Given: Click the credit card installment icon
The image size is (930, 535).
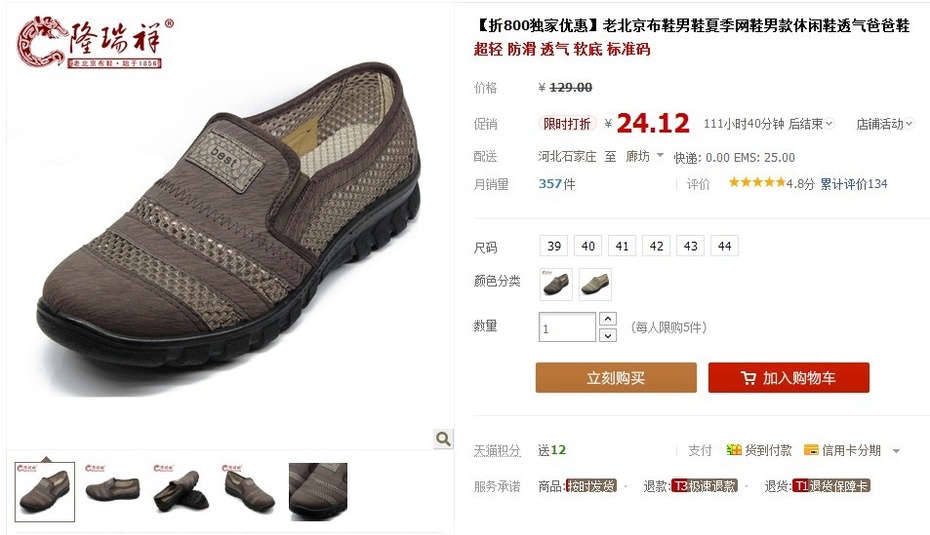Looking at the screenshot, I should (x=811, y=450).
